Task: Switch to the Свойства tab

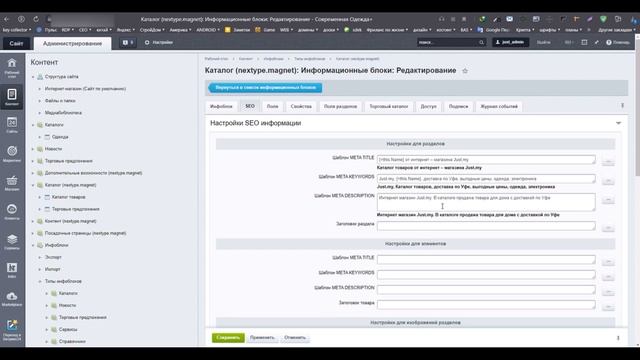Action: (301, 107)
